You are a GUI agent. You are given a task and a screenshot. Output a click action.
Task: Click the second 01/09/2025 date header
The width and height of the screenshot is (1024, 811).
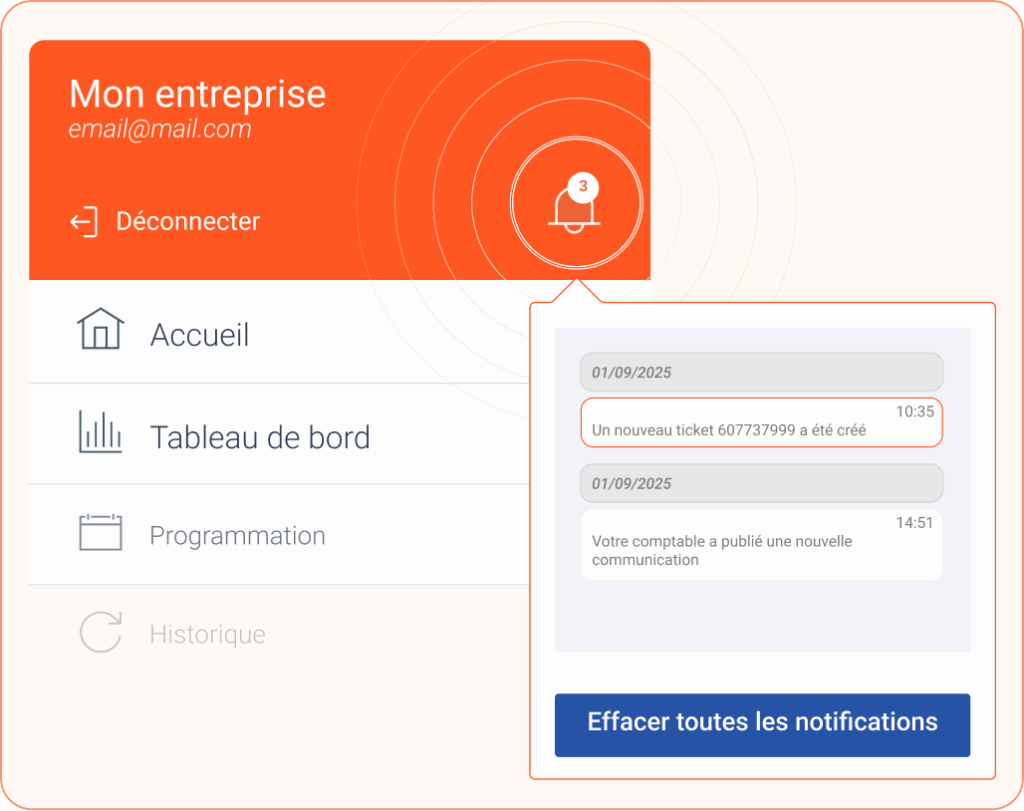pos(761,483)
